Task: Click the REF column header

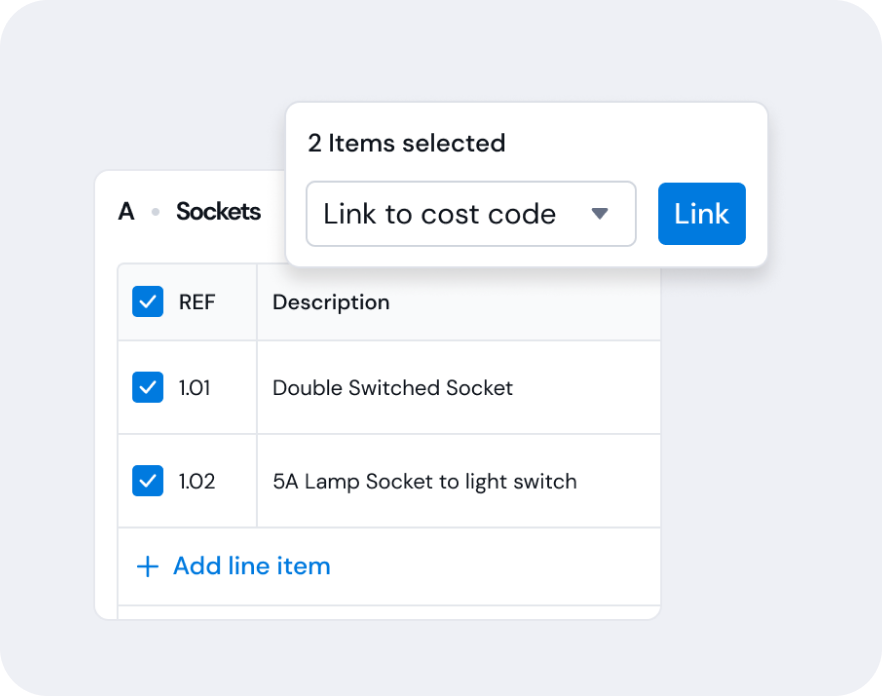Action: click(x=197, y=302)
